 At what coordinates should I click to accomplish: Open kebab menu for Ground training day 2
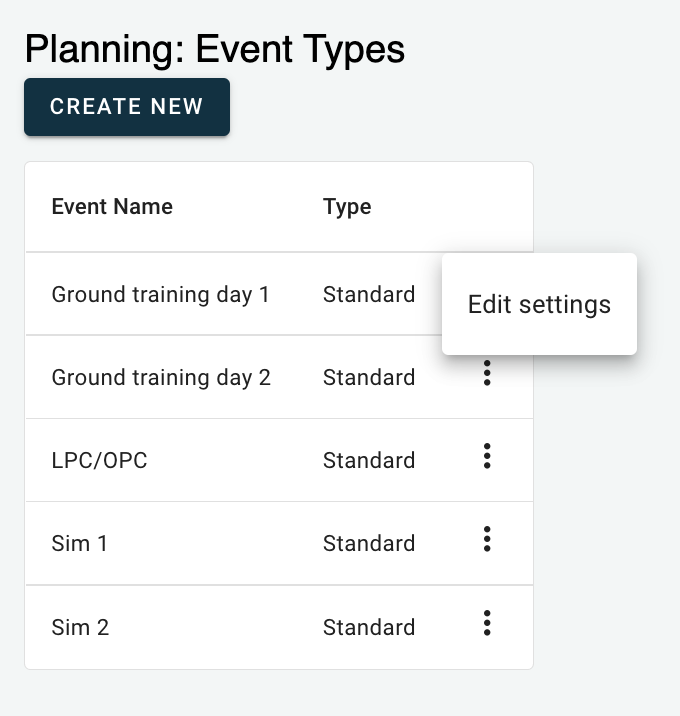coord(487,373)
